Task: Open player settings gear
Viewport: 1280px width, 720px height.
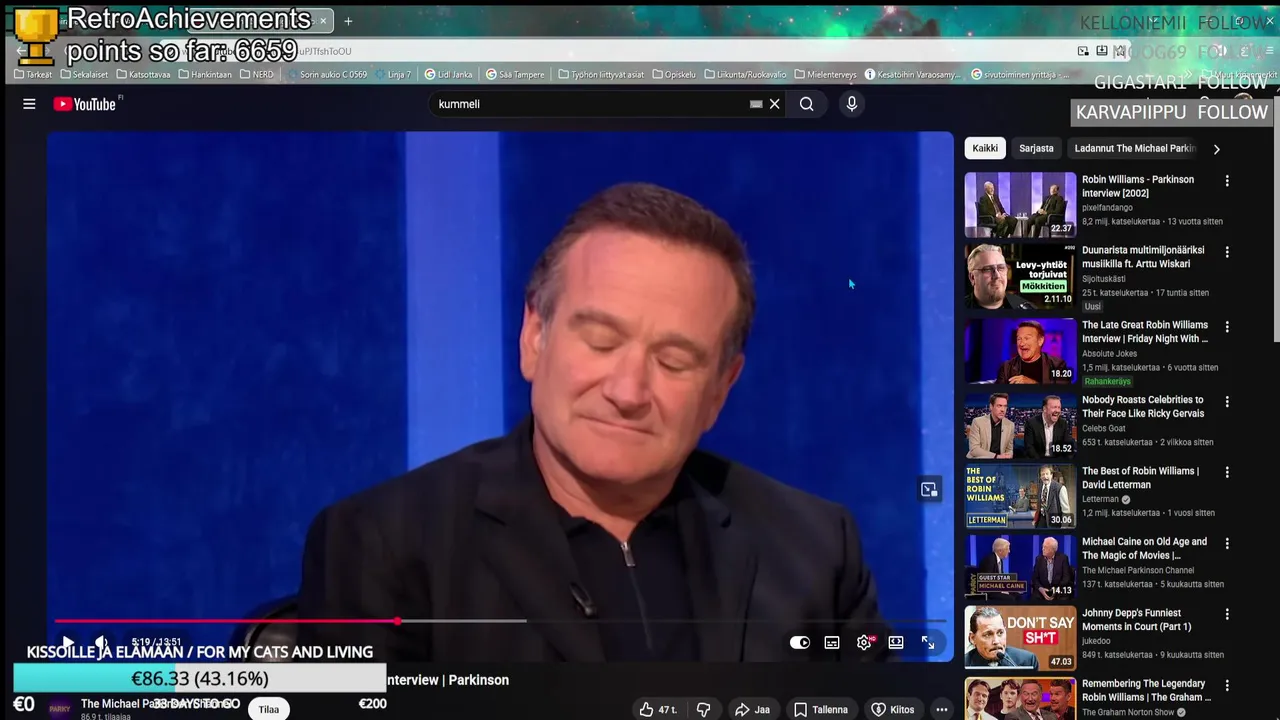Action: [864, 643]
